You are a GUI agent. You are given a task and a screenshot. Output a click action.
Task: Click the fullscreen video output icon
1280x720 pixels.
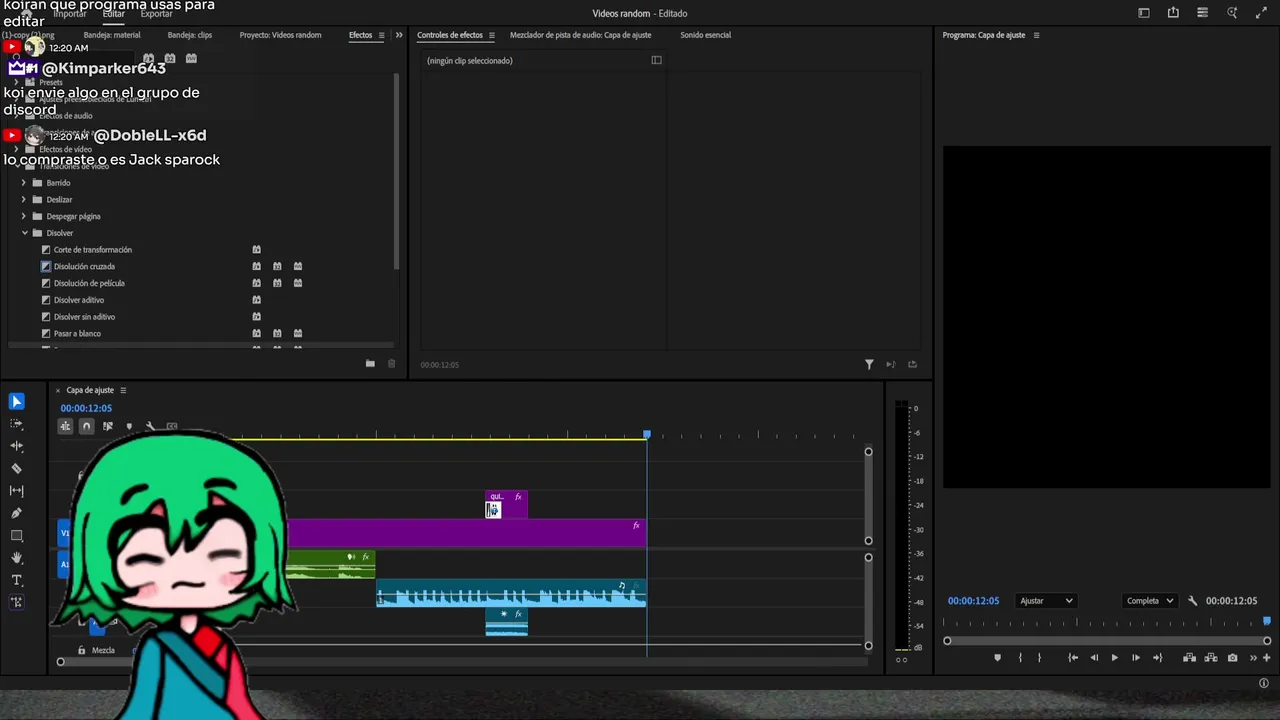pyautogui.click(x=1261, y=13)
